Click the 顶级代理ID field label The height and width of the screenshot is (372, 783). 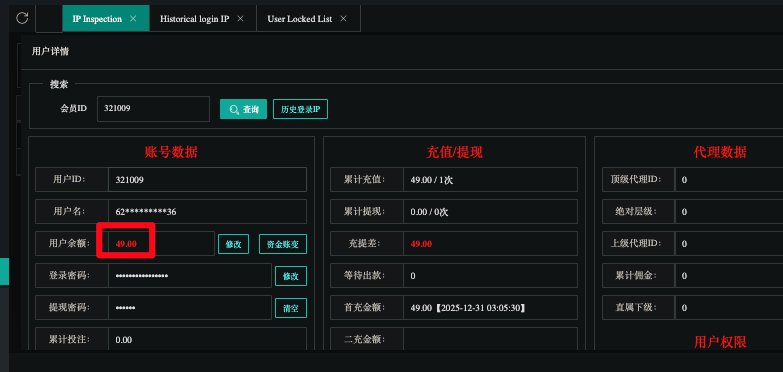[x=636, y=180]
